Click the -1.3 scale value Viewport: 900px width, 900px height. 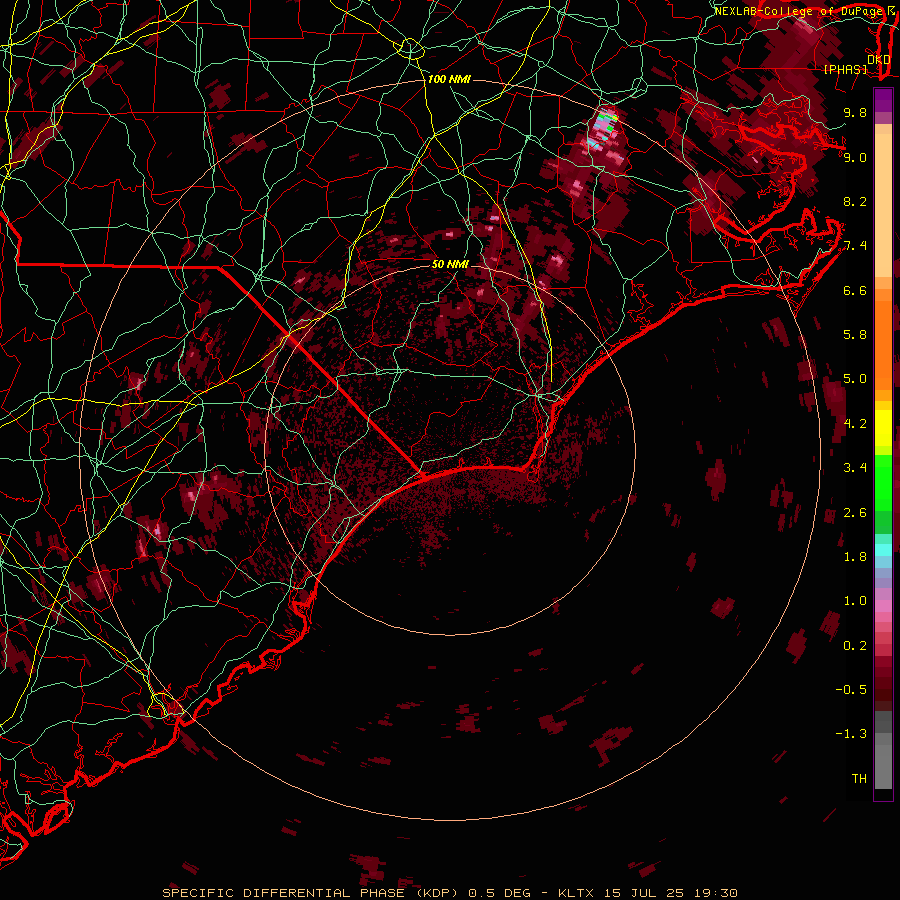[x=851, y=734]
